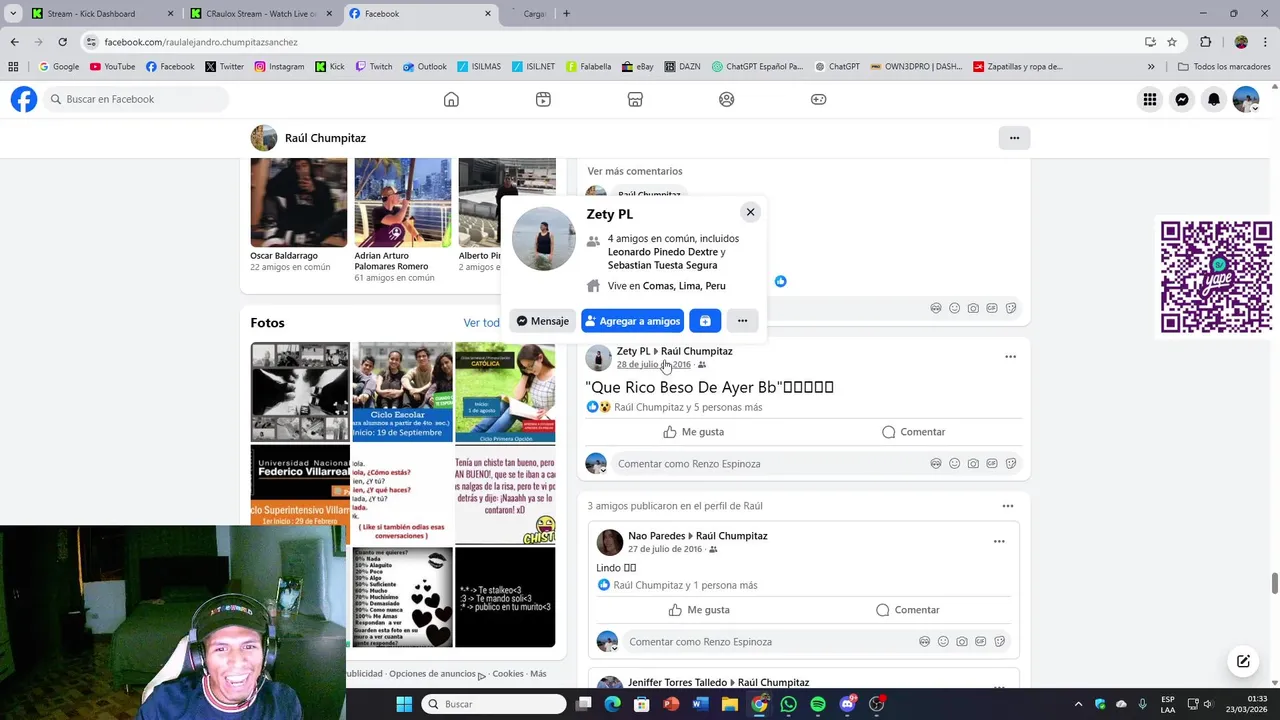Like the Nao Paredes post
This screenshot has height=720, width=1280.
[x=699, y=610]
